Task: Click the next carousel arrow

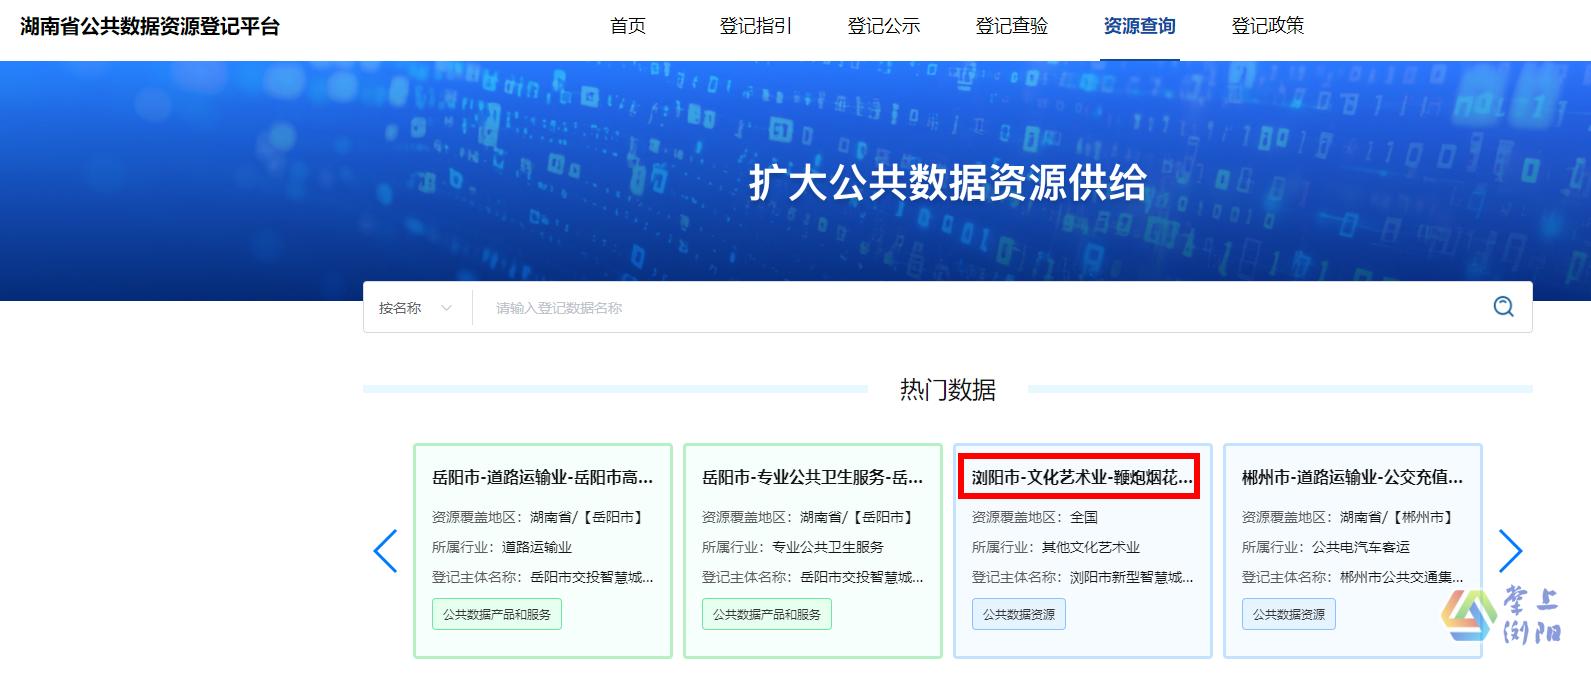Action: (x=1510, y=551)
